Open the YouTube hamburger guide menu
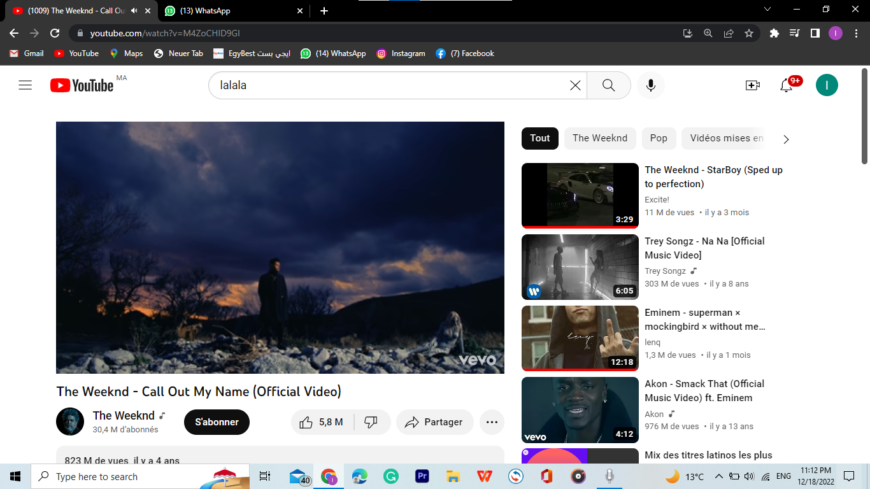Viewport: 870px width, 489px height. 25,85
